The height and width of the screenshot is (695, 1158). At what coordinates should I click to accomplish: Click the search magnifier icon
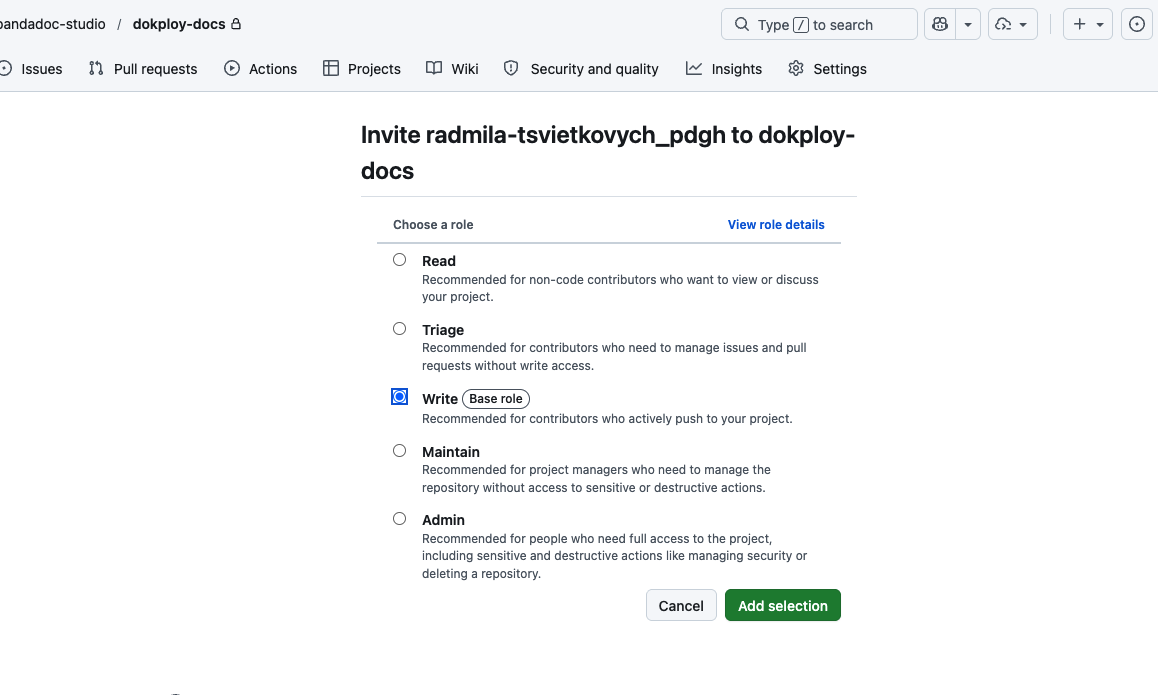click(741, 24)
